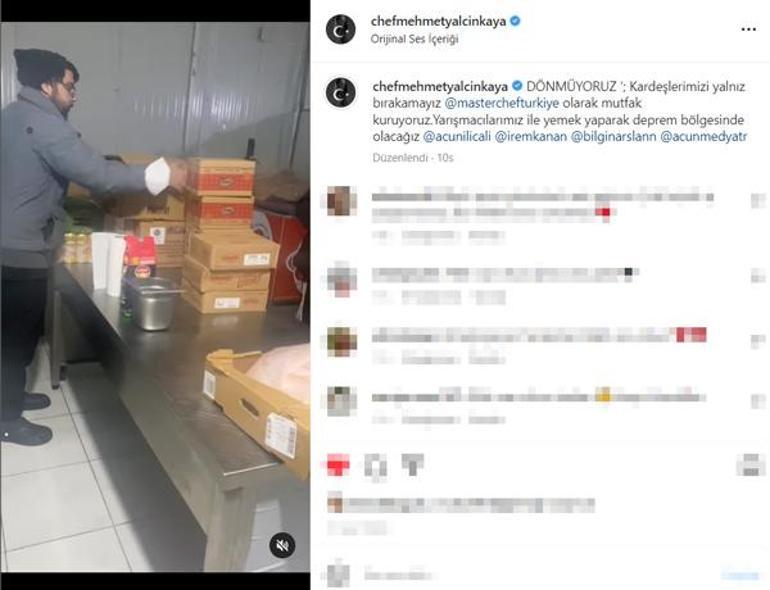Like the third comment's heart
This screenshot has height=590, width=770.
(x=758, y=341)
